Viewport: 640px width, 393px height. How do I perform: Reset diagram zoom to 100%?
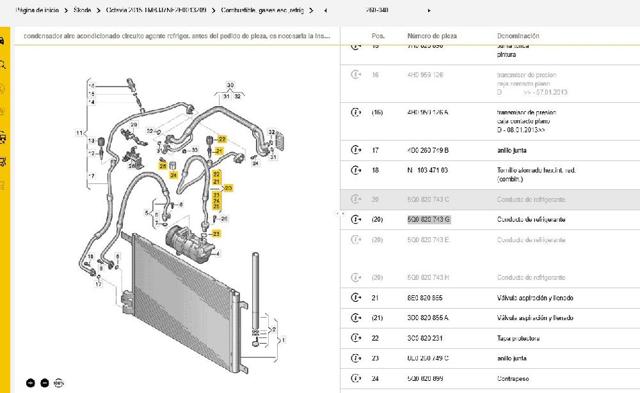tap(59, 383)
